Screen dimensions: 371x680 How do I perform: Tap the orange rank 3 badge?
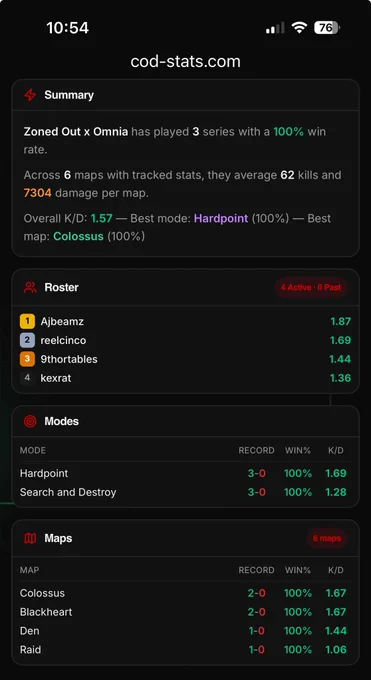(27, 359)
